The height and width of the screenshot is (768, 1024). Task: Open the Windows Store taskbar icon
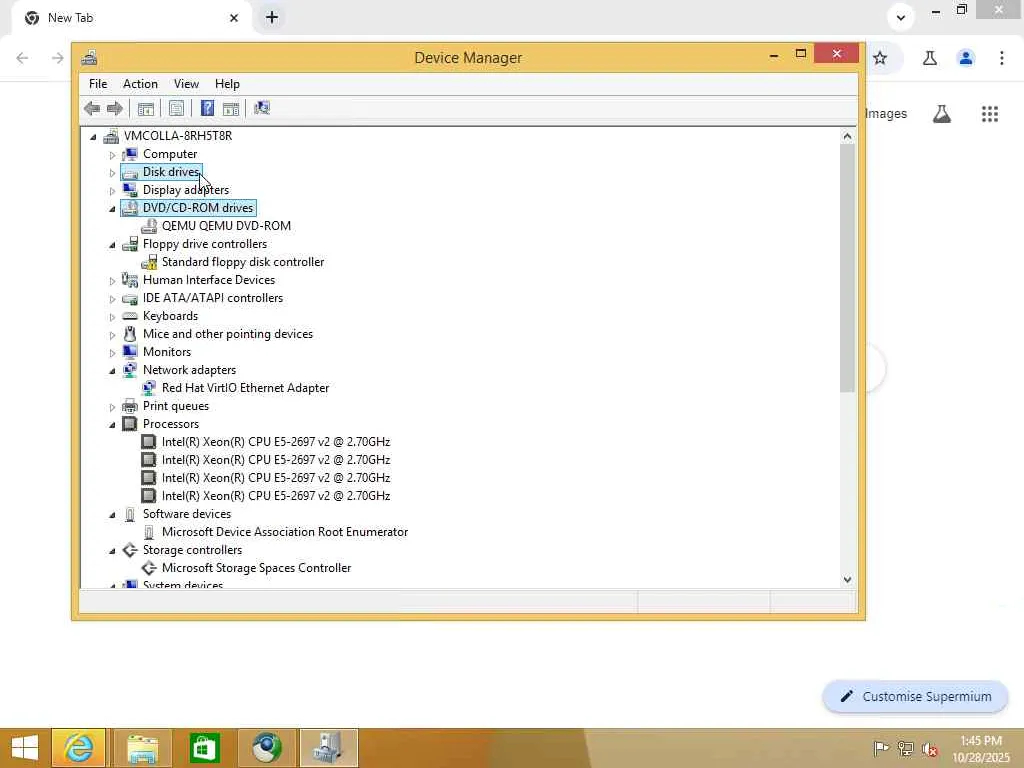point(204,748)
